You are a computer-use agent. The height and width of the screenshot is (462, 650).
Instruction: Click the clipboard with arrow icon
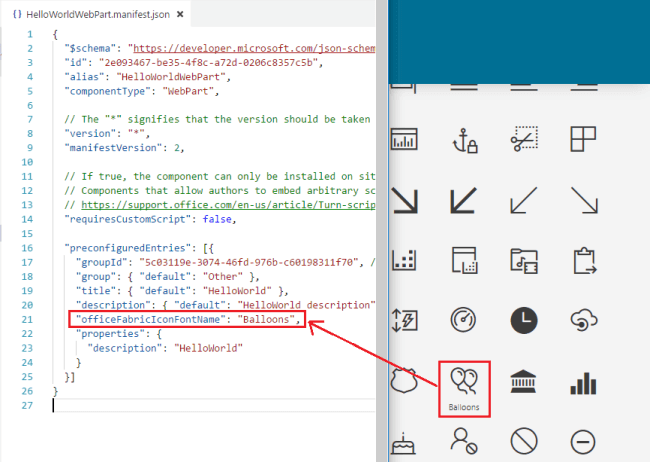pos(585,261)
